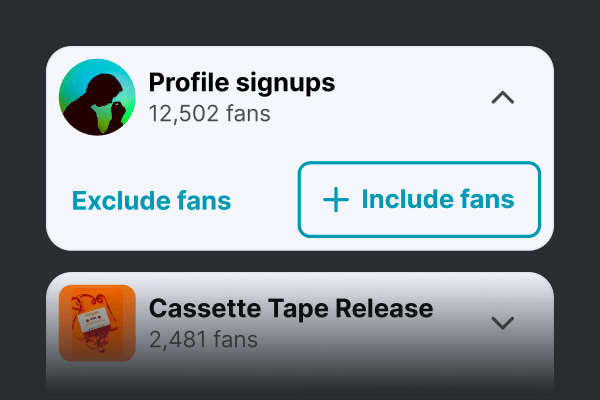
Task: Click the cassette picture on the orange cover
Action: pos(96,318)
